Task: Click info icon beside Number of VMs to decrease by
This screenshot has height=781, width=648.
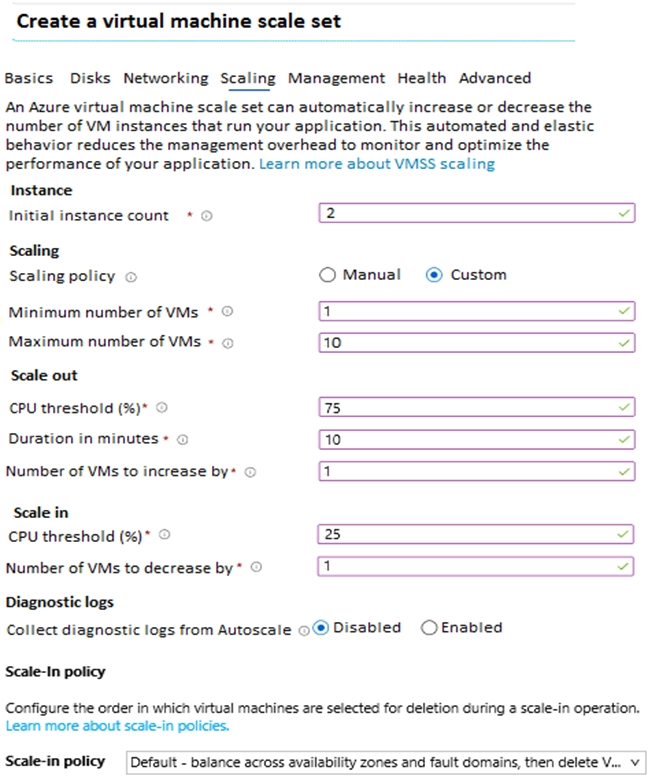Action: click(x=256, y=567)
